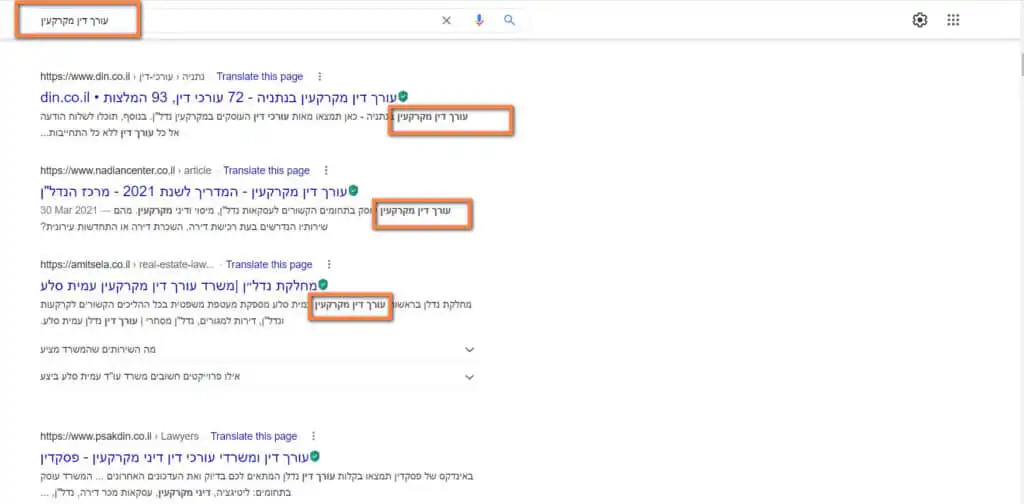Open three-dot menu for amitsela result
The image size is (1024, 504).
click(329, 265)
